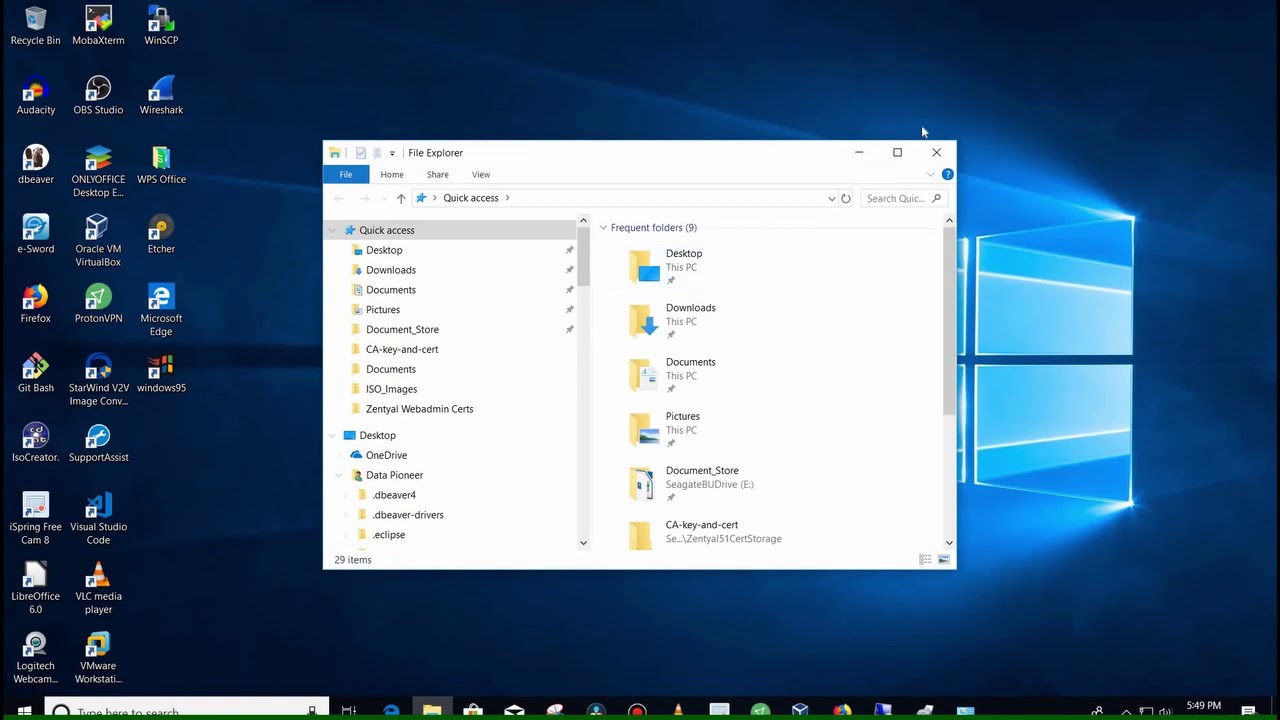
Task: Switch to large thumbnails view in status bar
Action: pos(944,559)
